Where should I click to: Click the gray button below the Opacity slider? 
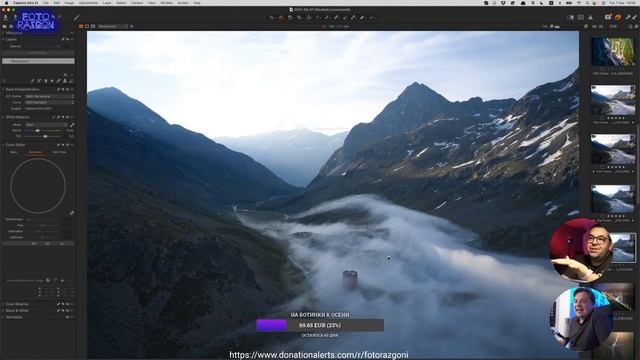point(38,53)
